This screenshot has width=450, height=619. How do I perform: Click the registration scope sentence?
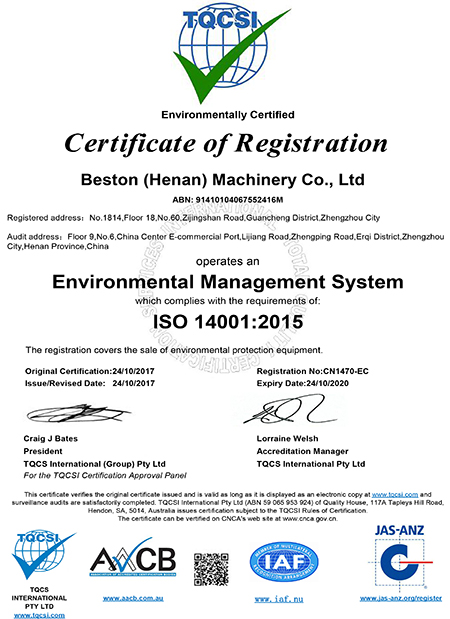coord(174,350)
